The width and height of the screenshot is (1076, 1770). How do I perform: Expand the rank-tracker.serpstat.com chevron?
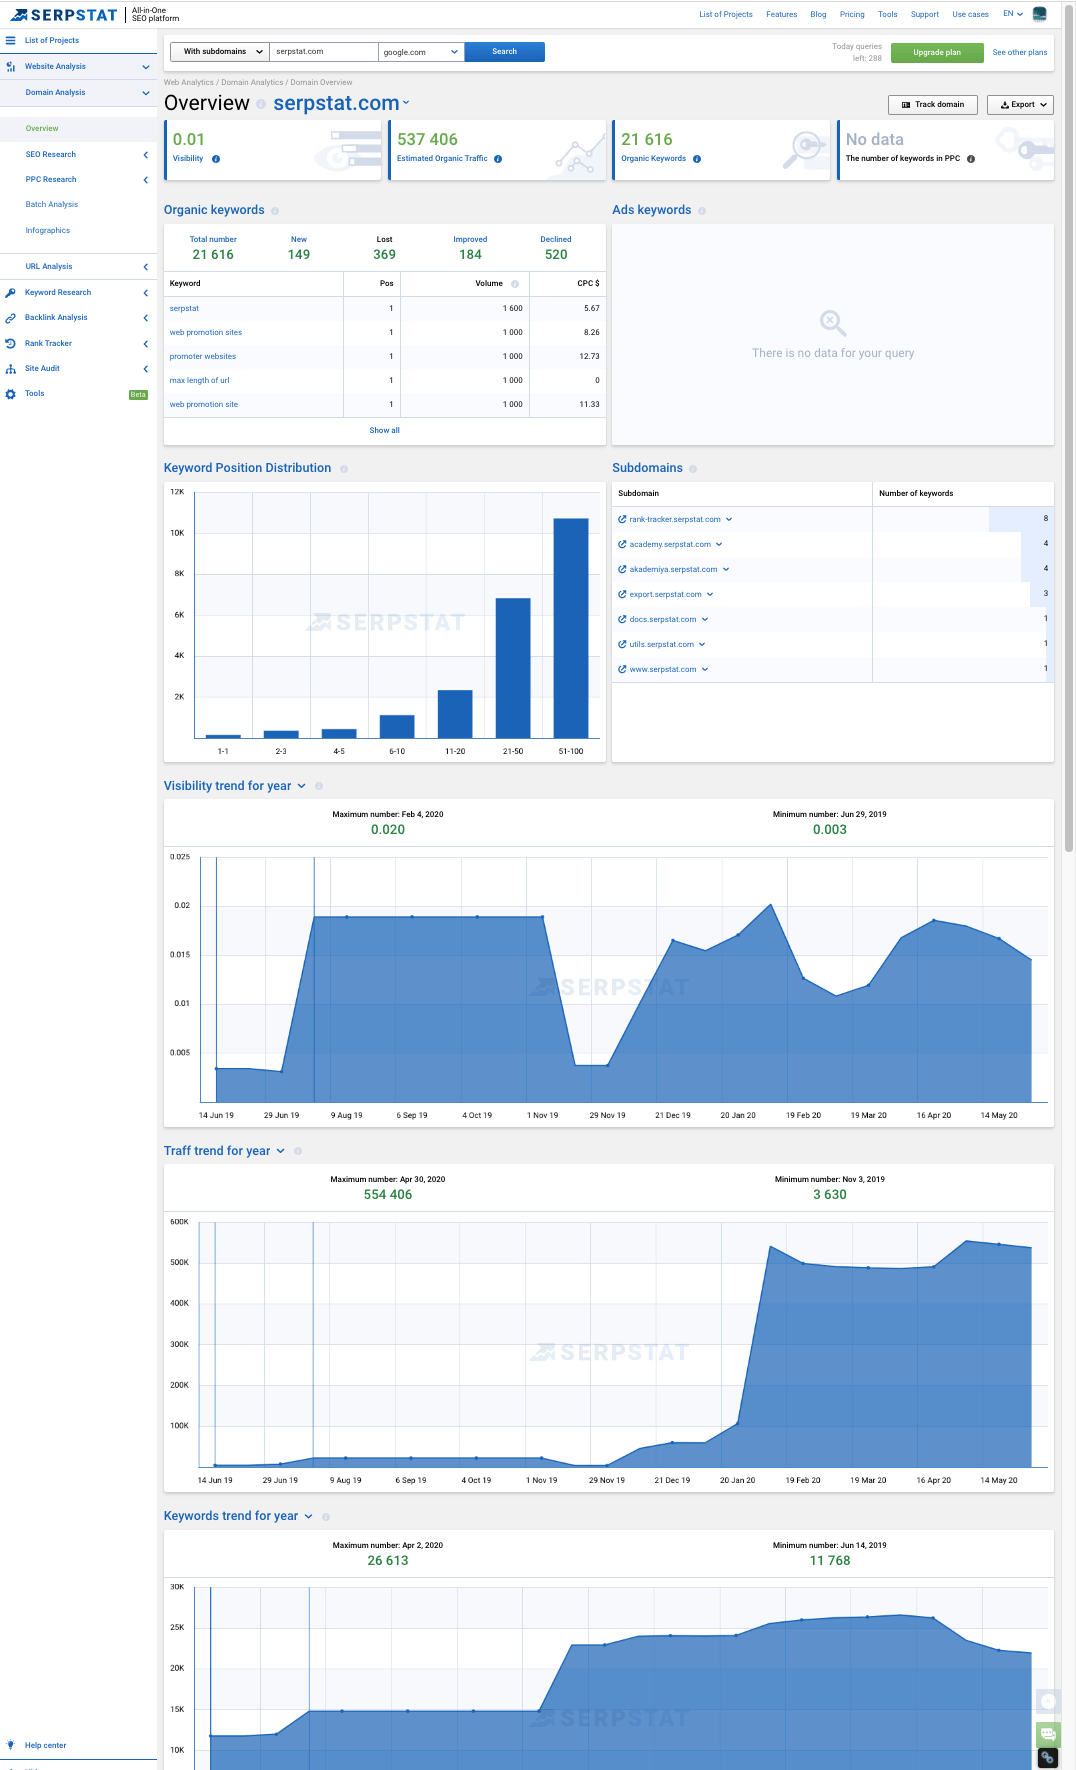(x=729, y=520)
